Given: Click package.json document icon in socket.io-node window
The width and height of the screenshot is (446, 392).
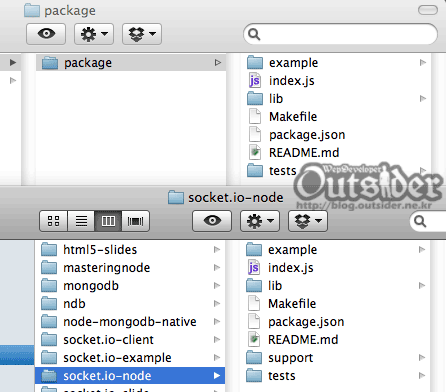Looking at the screenshot, I should pyautogui.click(x=254, y=321).
